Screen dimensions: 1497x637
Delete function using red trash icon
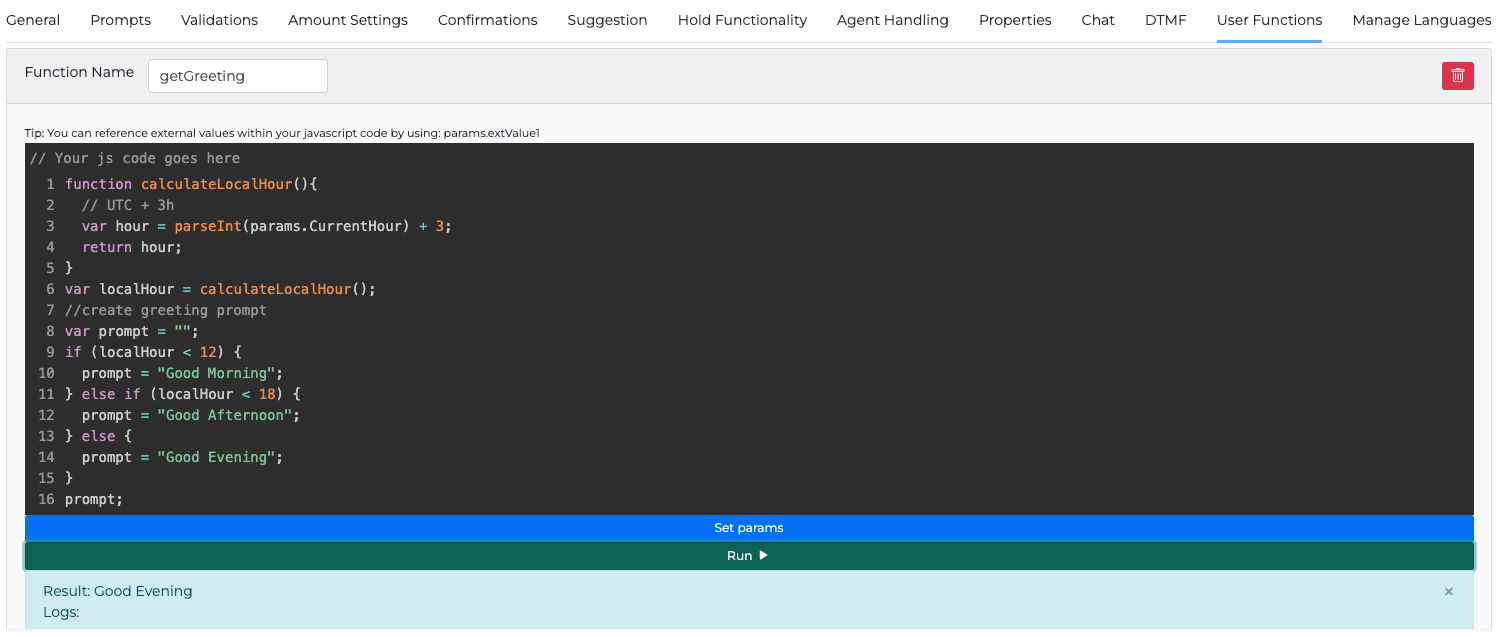[x=1457, y=76]
